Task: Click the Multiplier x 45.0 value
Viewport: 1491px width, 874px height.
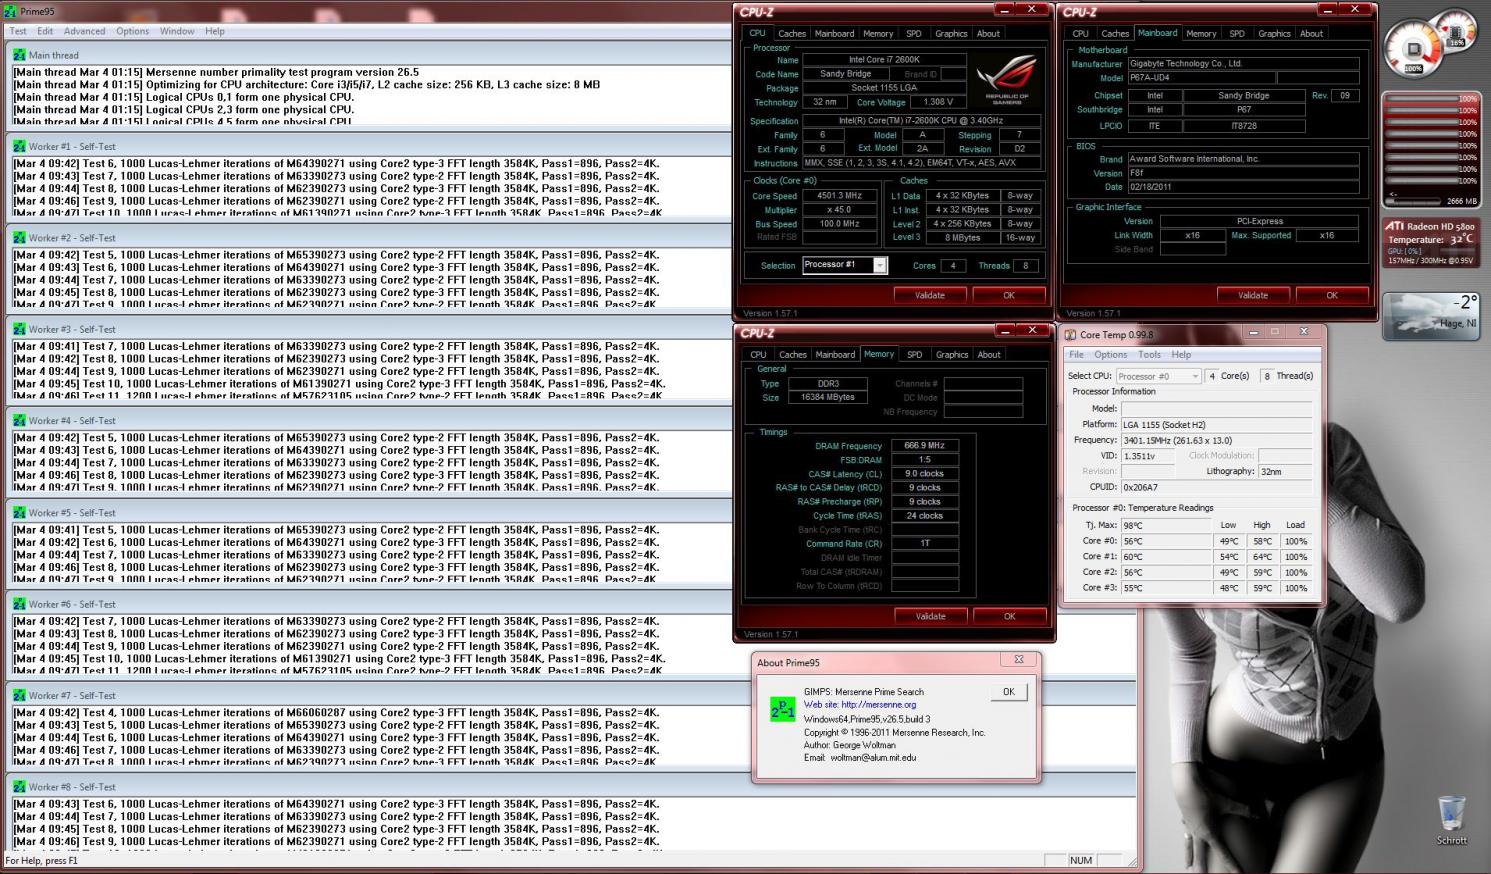Action: point(842,210)
